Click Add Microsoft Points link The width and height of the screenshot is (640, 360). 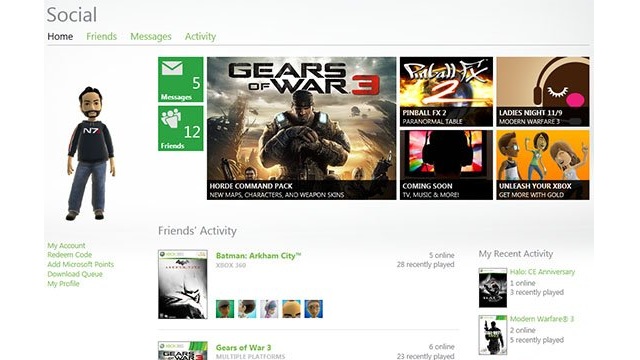click(x=80, y=264)
